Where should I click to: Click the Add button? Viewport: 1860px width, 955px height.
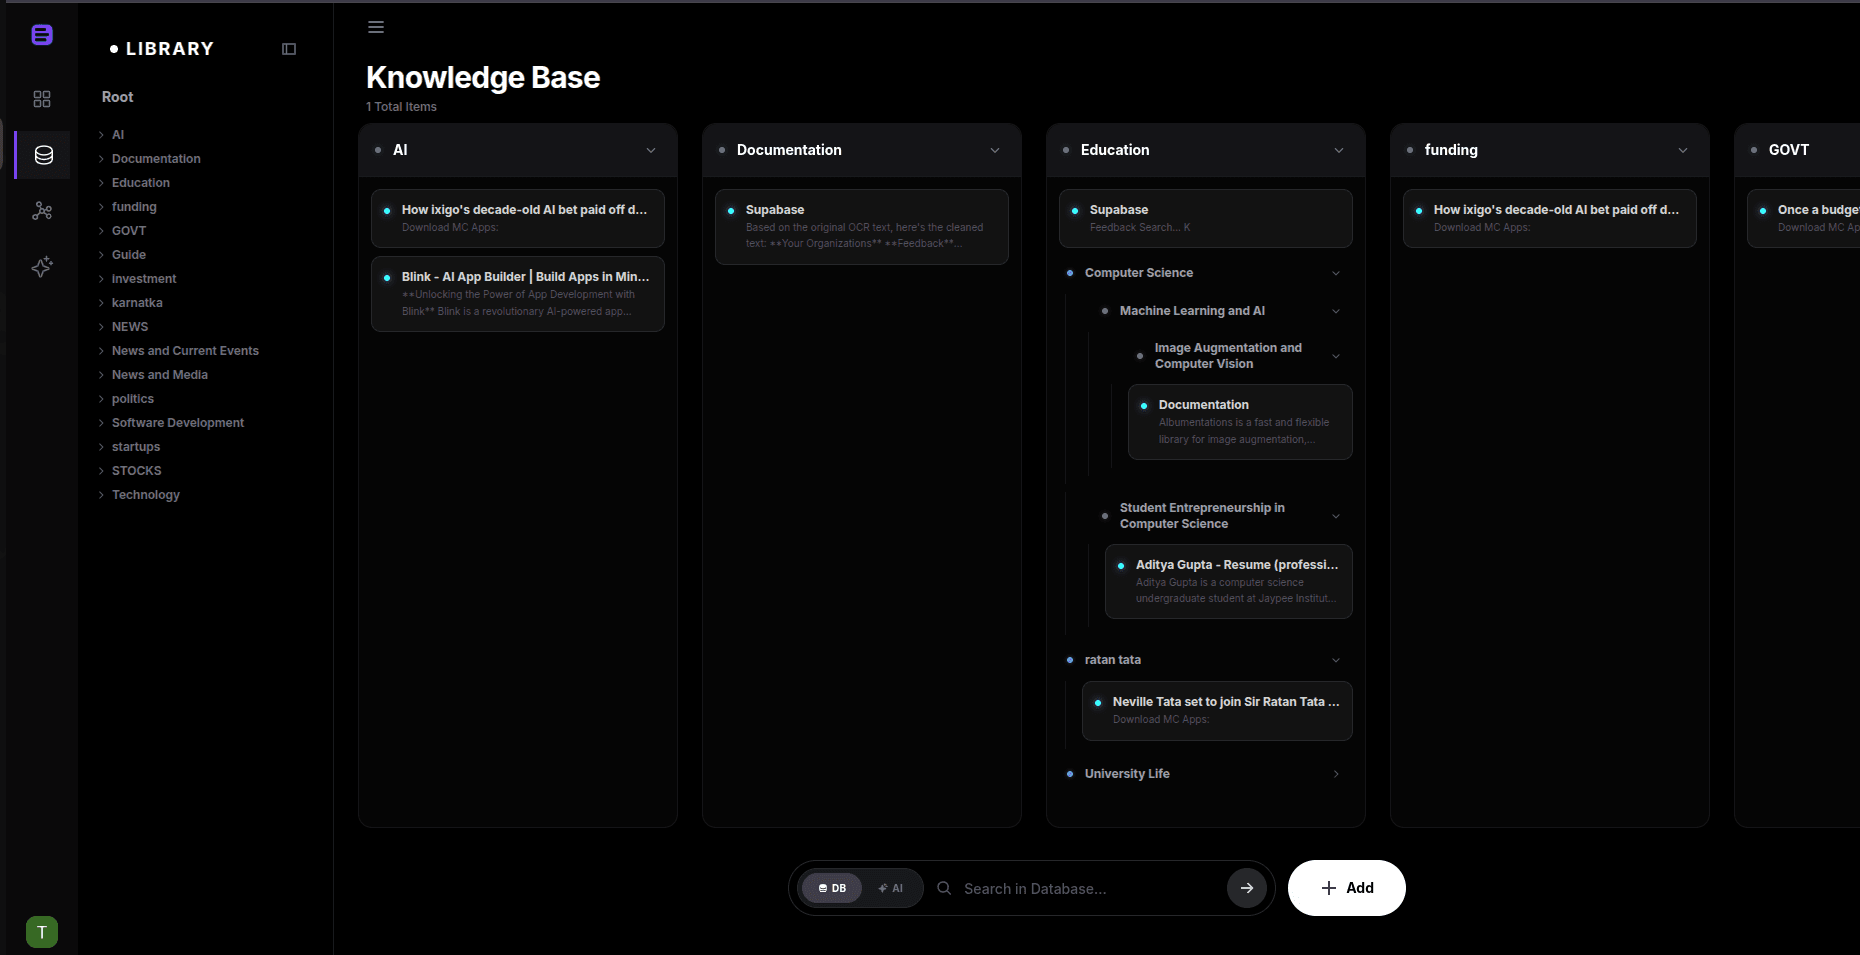pos(1346,888)
